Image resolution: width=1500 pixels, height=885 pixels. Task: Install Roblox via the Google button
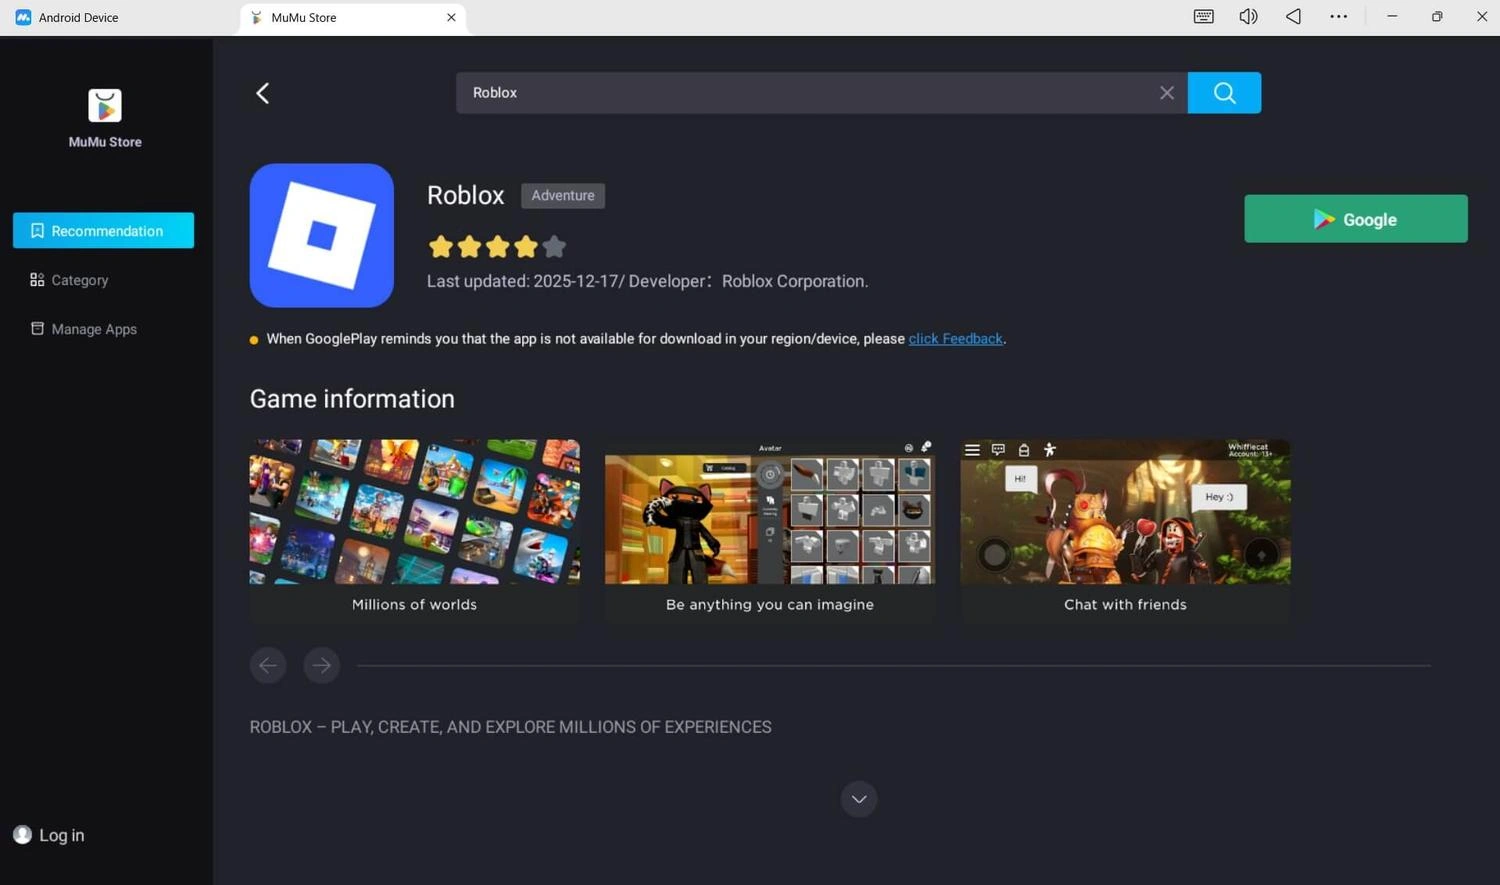coord(1355,219)
